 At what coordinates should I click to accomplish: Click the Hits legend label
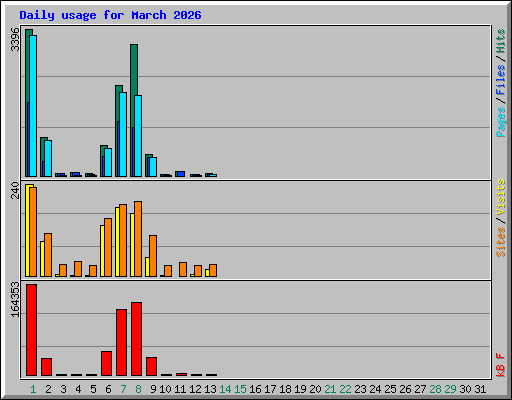[x=501, y=41]
